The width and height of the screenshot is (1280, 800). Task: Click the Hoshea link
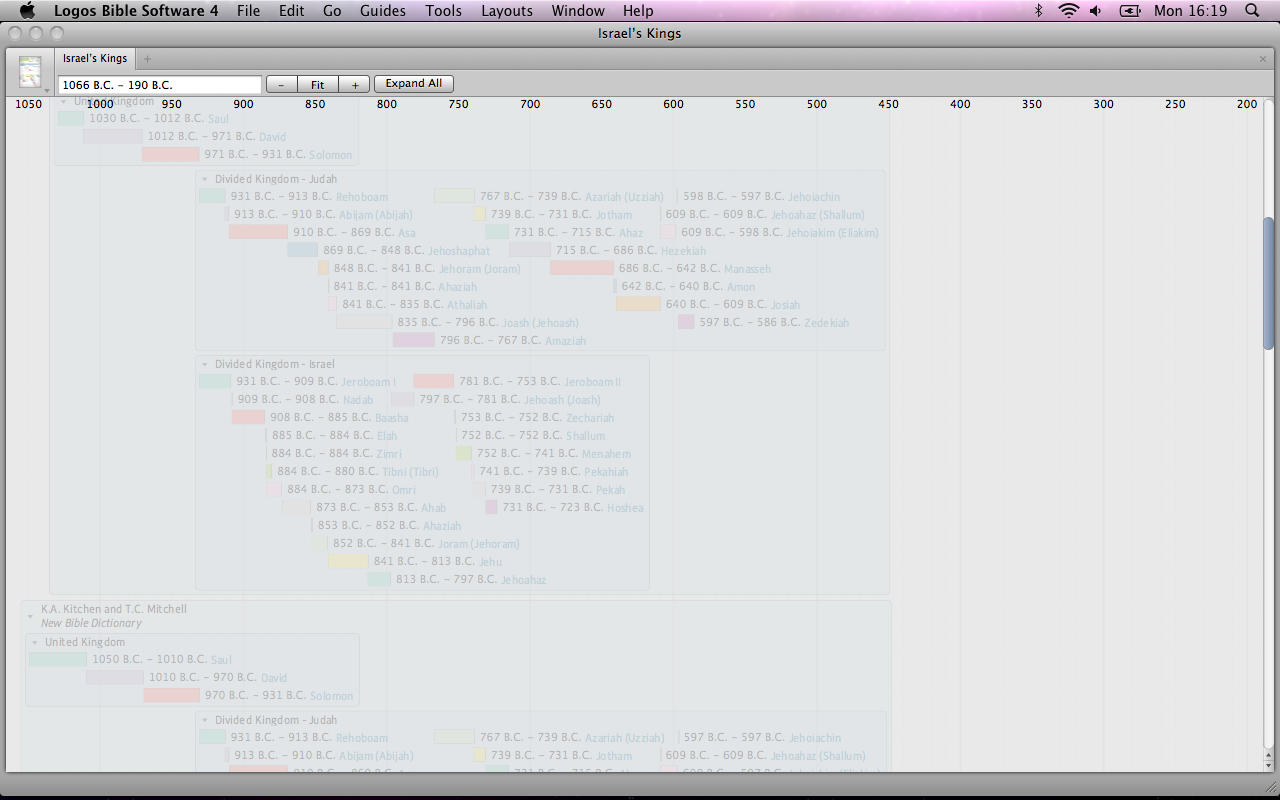tap(625, 508)
